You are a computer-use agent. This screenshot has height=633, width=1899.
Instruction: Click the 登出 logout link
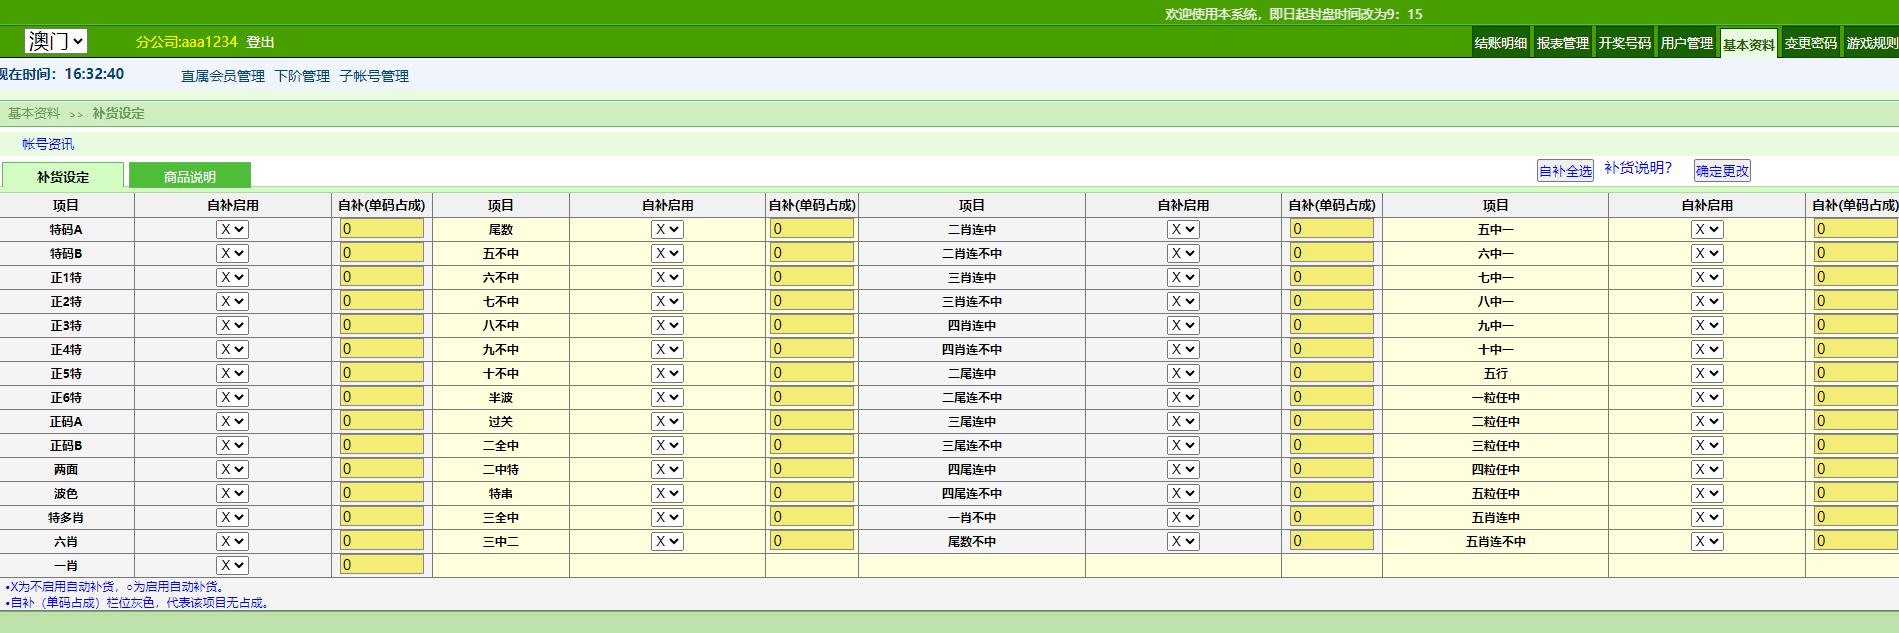click(260, 42)
